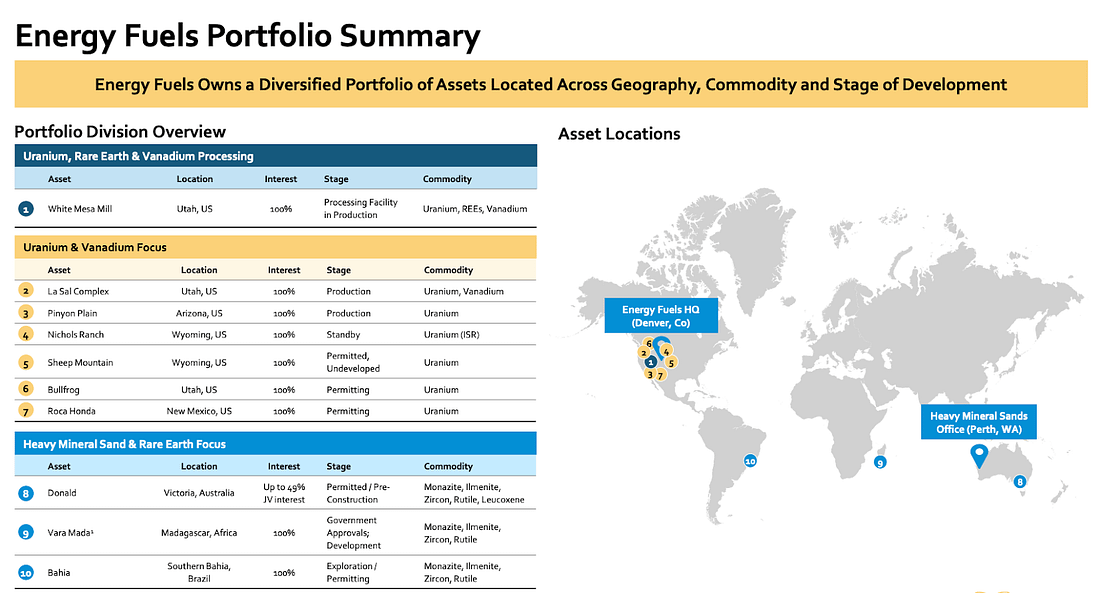Click the Up to 49% JV interest cell
This screenshot has height=593, width=1100.
click(x=284, y=493)
